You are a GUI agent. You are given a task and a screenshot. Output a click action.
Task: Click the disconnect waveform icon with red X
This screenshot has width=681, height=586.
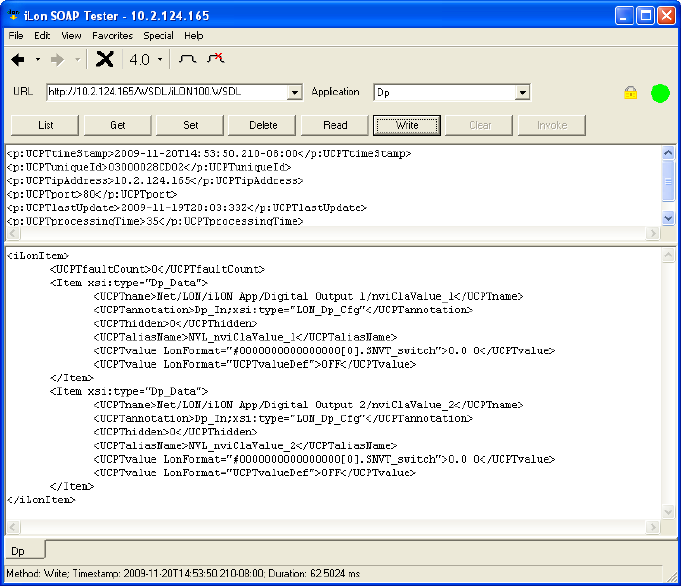click(x=216, y=58)
